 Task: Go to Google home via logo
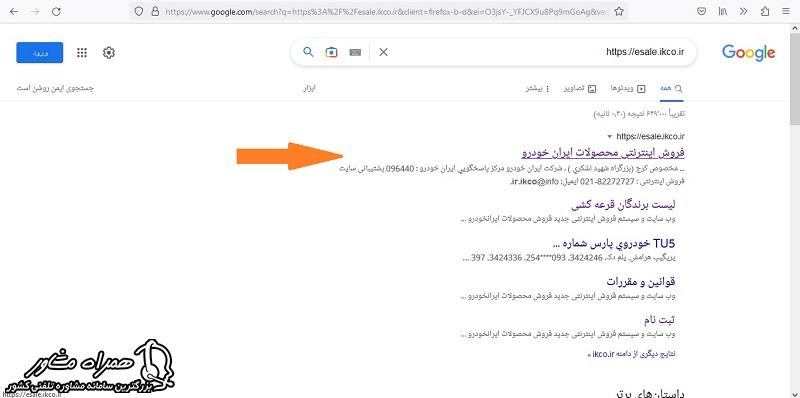pos(748,53)
